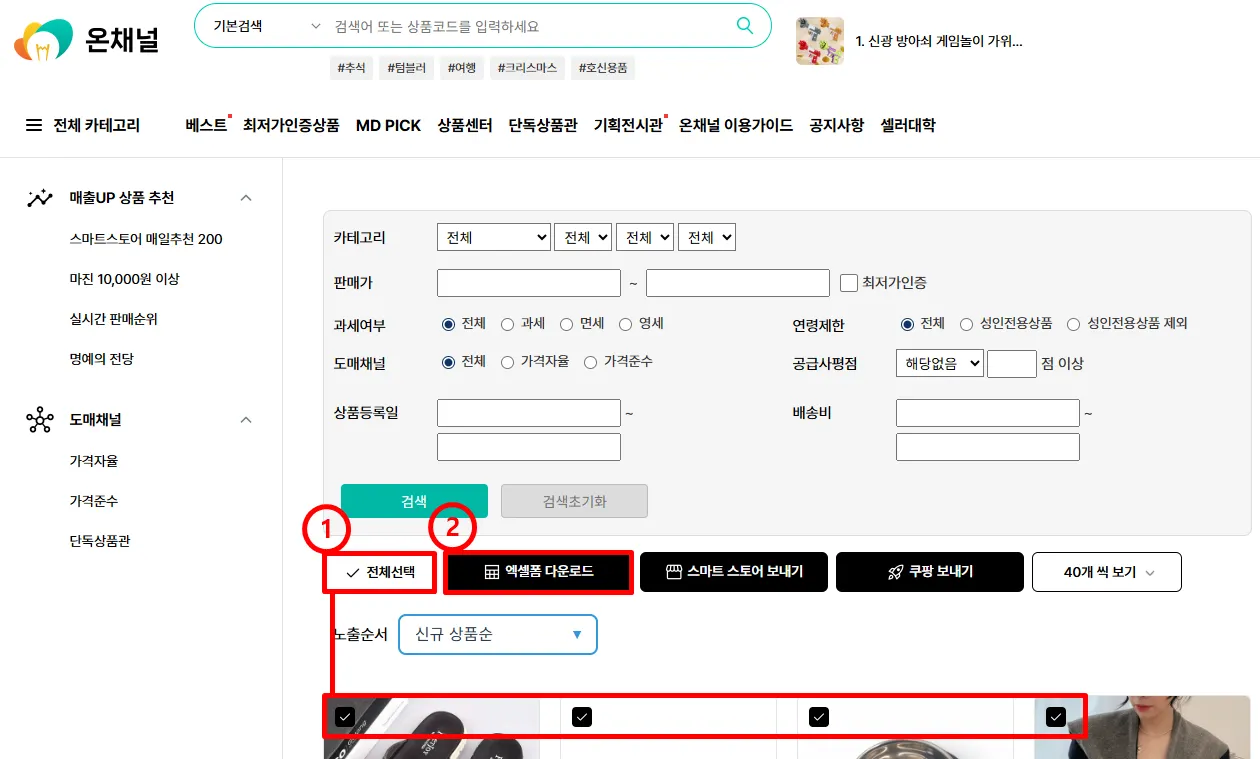Focus the 공급사평점 score input field
Viewport: 1260px width, 759px height.
point(1012,363)
